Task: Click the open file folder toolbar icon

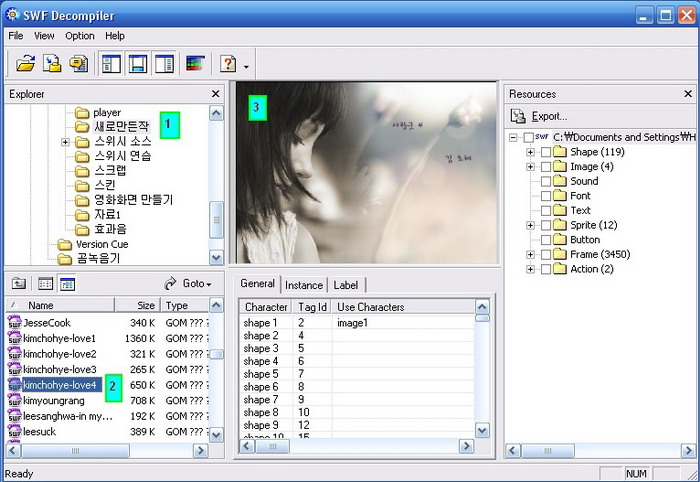Action: coord(26,64)
